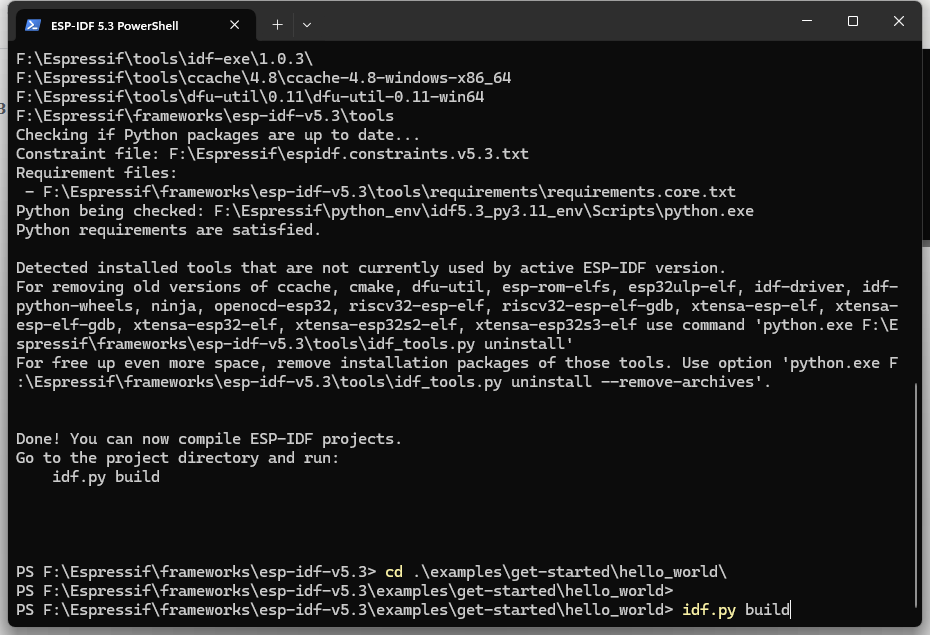This screenshot has width=930, height=635.
Task: Close the terminal window
Action: coord(900,21)
